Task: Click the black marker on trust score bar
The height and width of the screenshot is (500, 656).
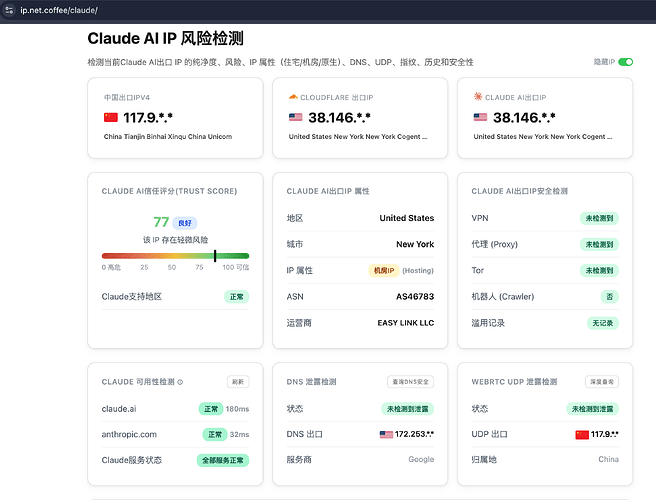Action: 215,256
